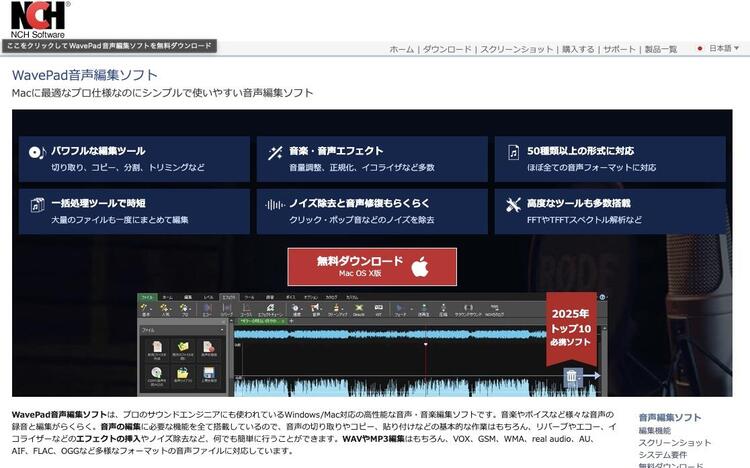
Task: Click the WavePad音声編集ソフト page heading
Action: tap(85, 75)
